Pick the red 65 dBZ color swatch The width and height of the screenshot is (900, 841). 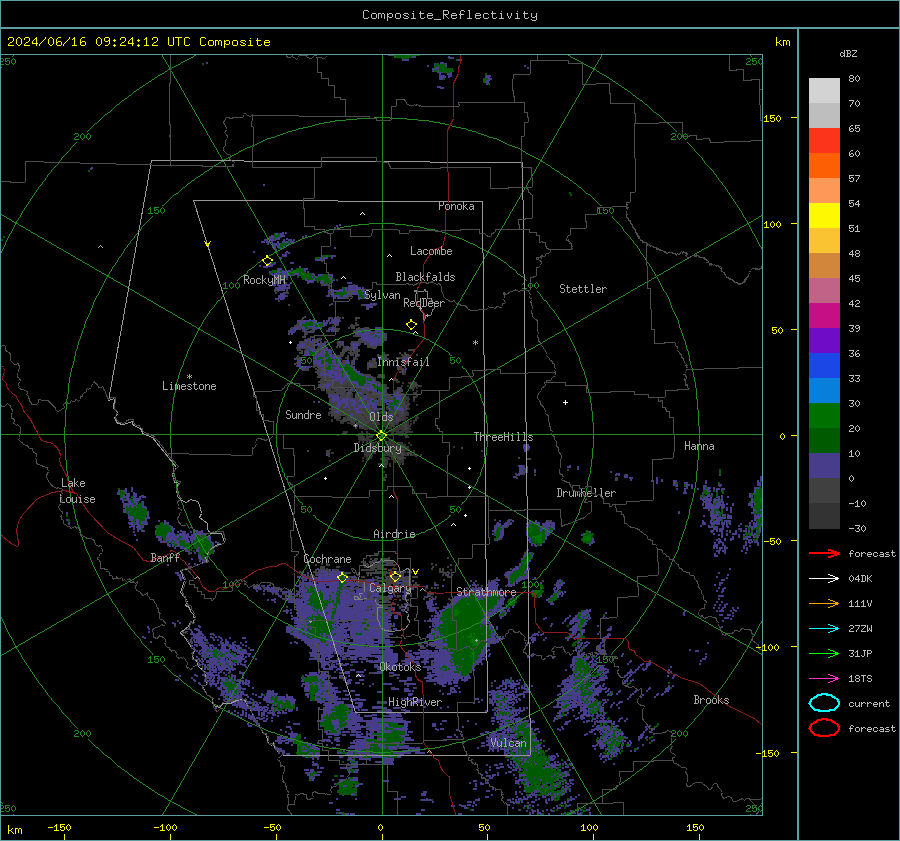(824, 141)
